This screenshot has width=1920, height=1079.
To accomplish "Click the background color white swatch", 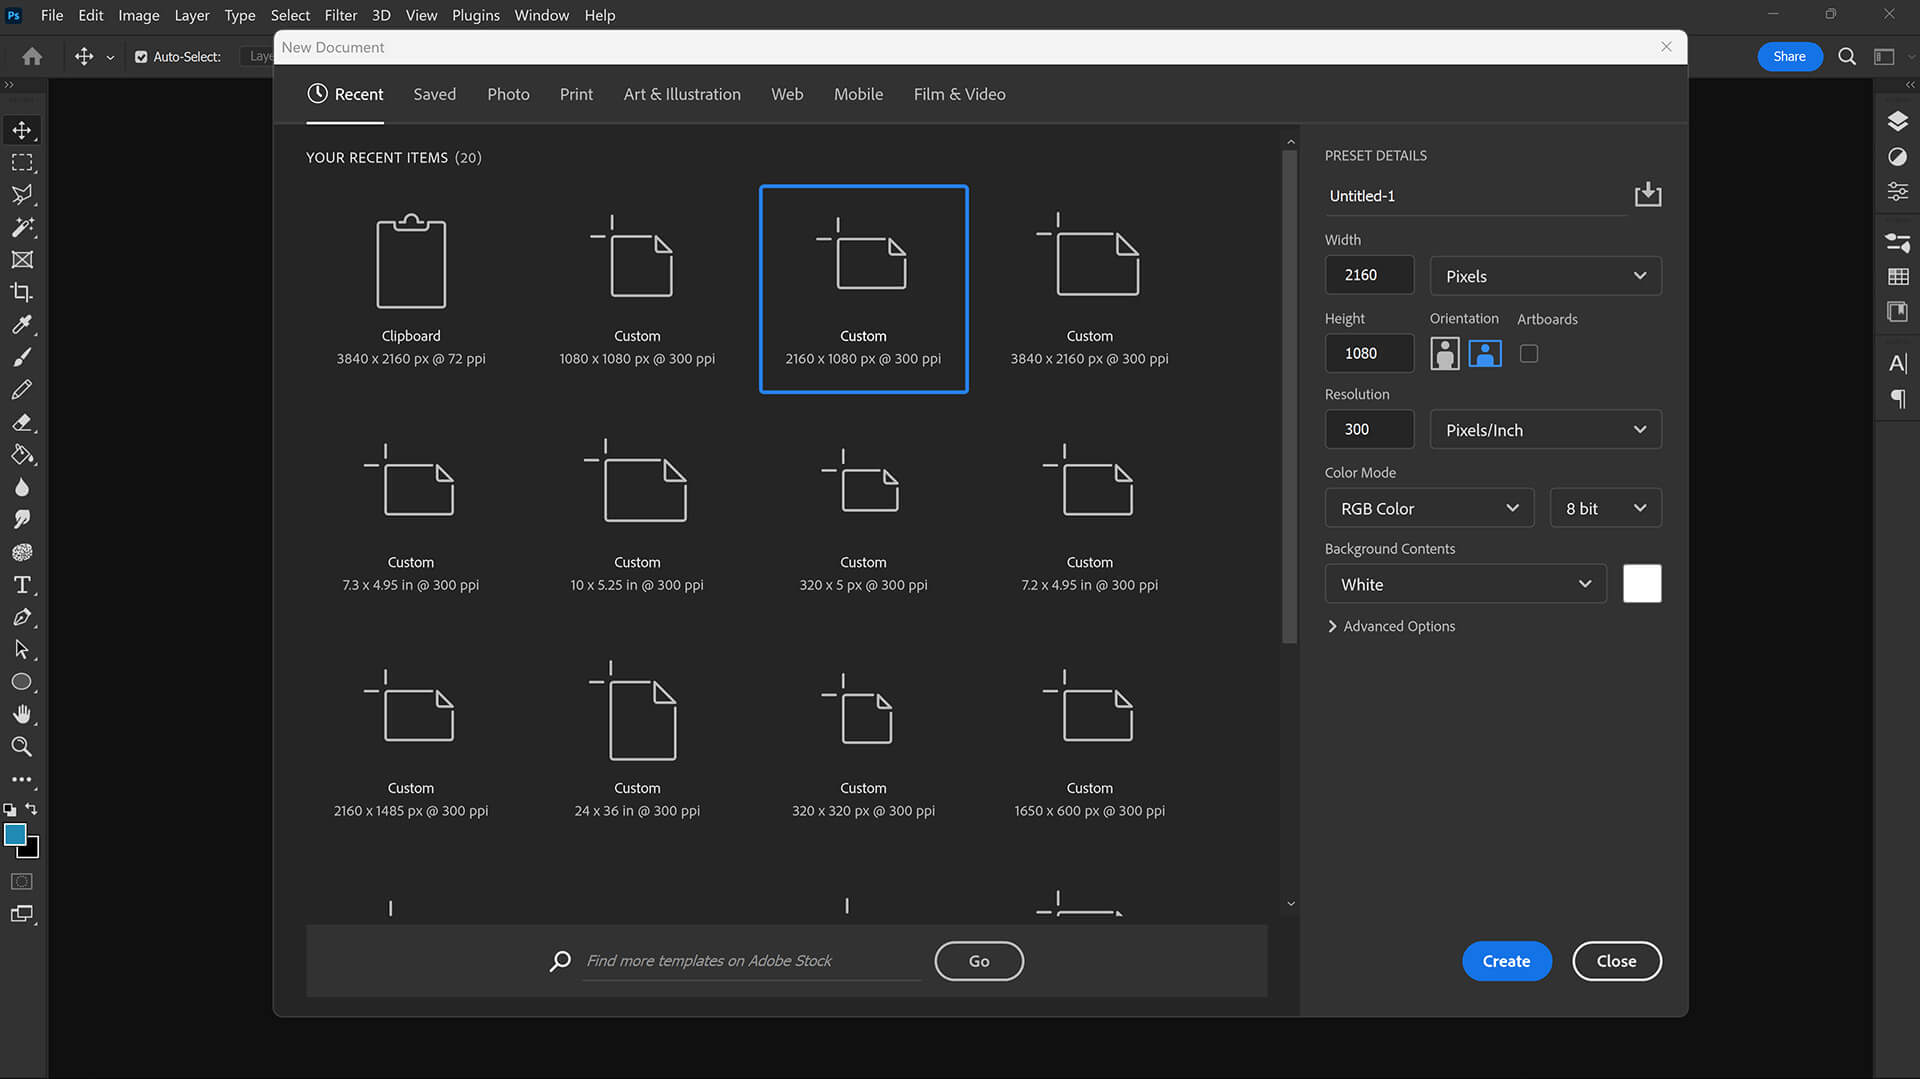I will (1642, 584).
